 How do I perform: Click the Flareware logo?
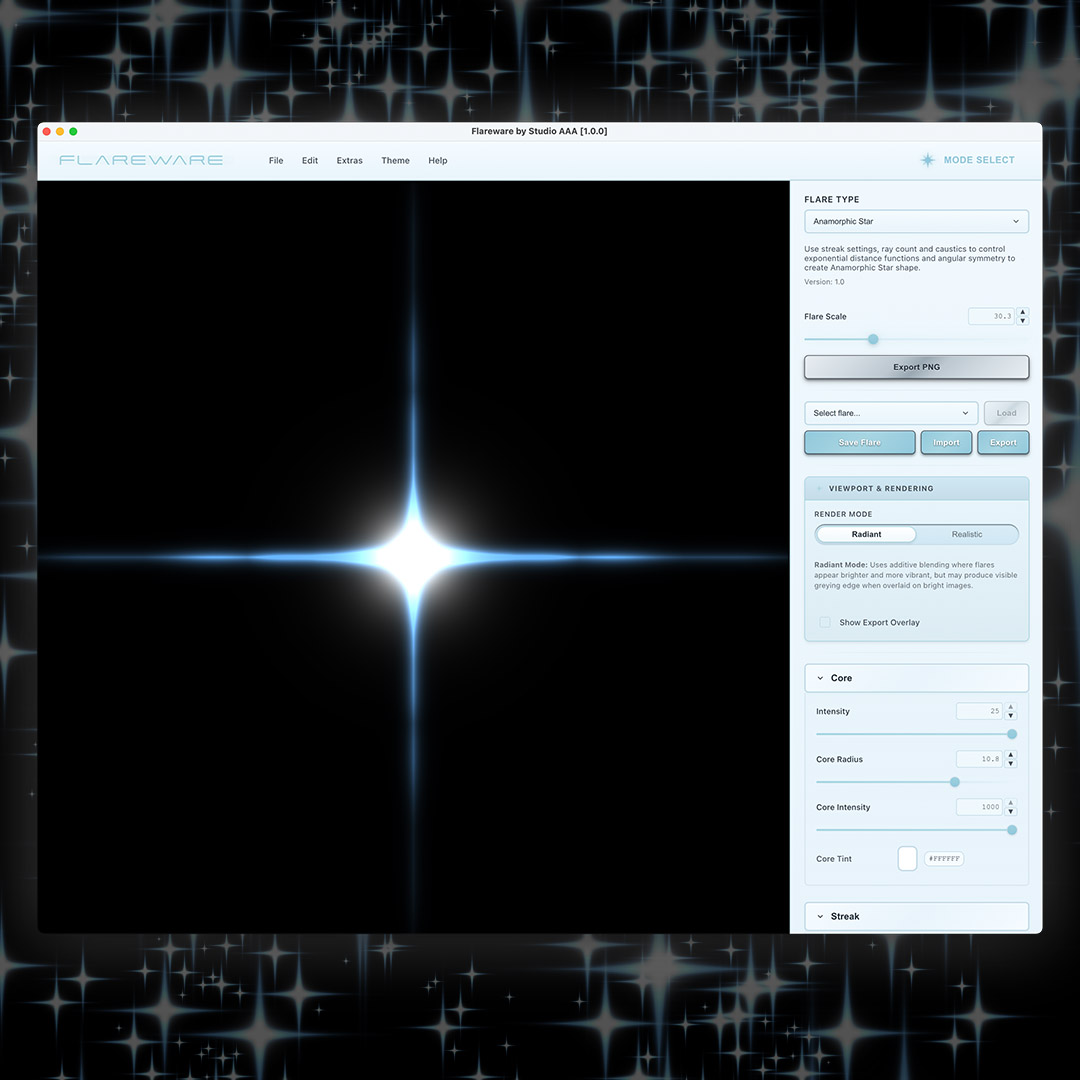[141, 160]
